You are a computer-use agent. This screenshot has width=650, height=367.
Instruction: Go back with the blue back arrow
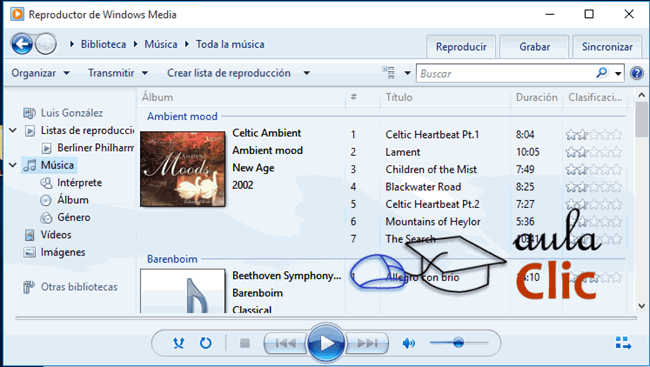[x=22, y=44]
